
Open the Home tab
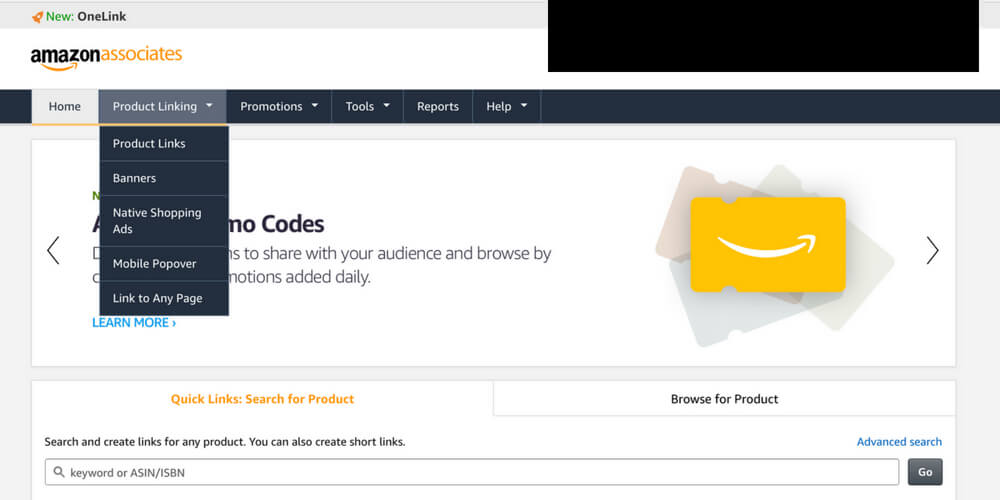click(x=65, y=107)
